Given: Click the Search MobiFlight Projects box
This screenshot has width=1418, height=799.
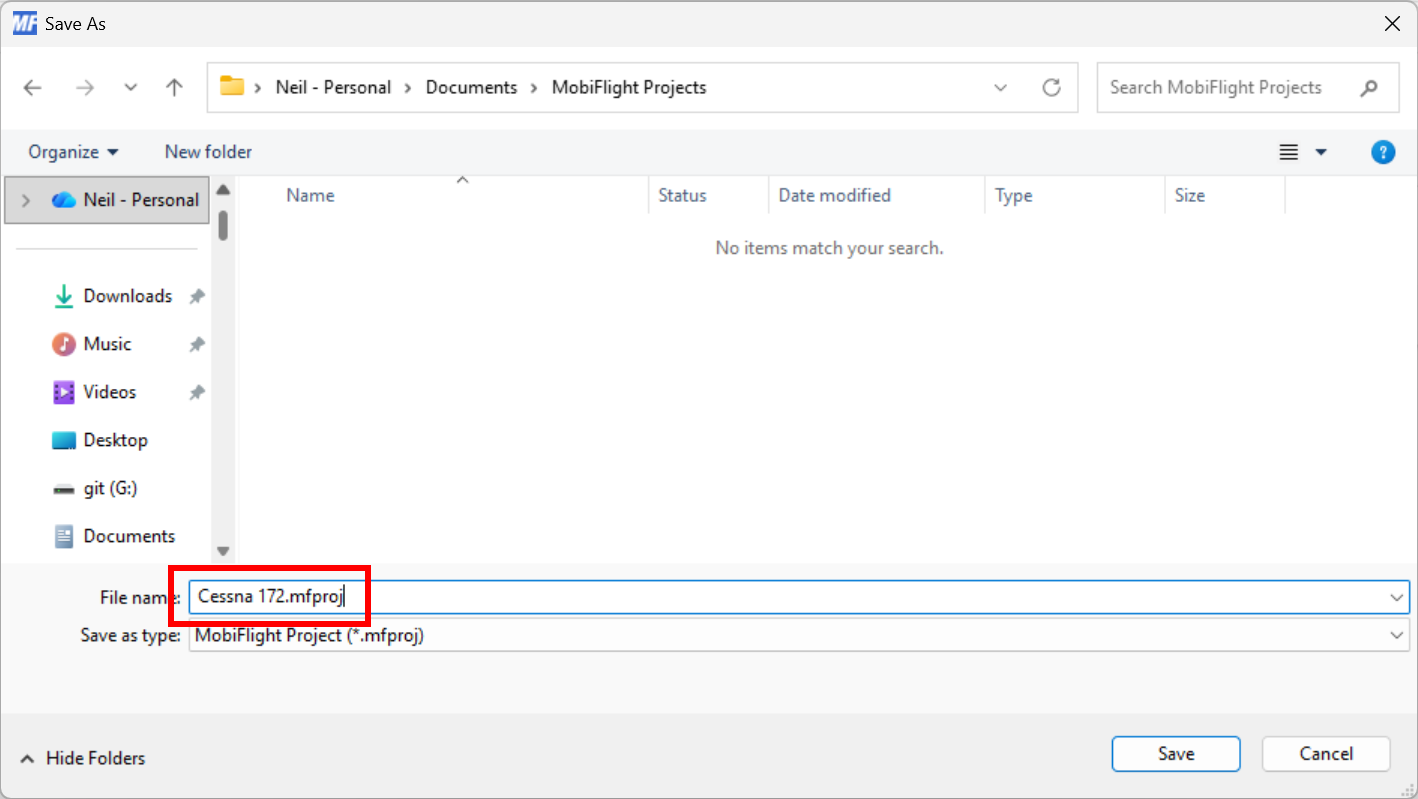Looking at the screenshot, I should click(x=1230, y=88).
